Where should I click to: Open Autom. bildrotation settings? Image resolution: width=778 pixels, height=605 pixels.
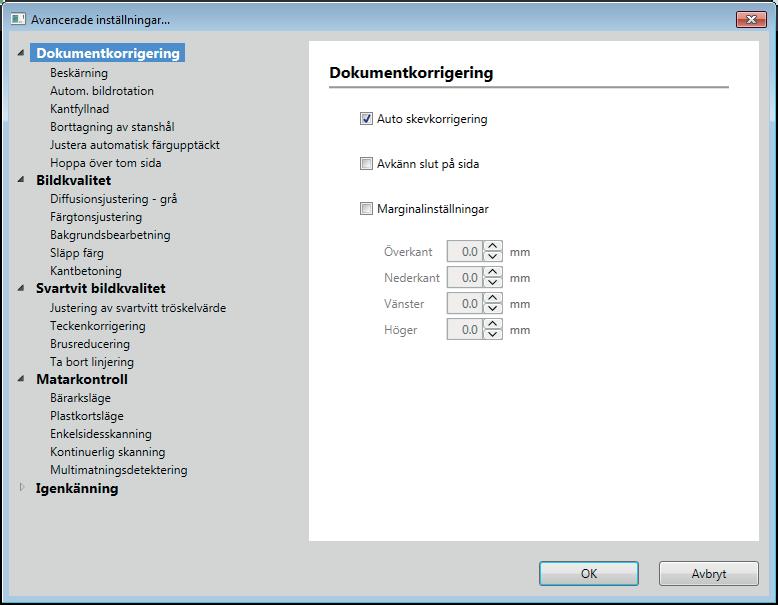coord(102,91)
